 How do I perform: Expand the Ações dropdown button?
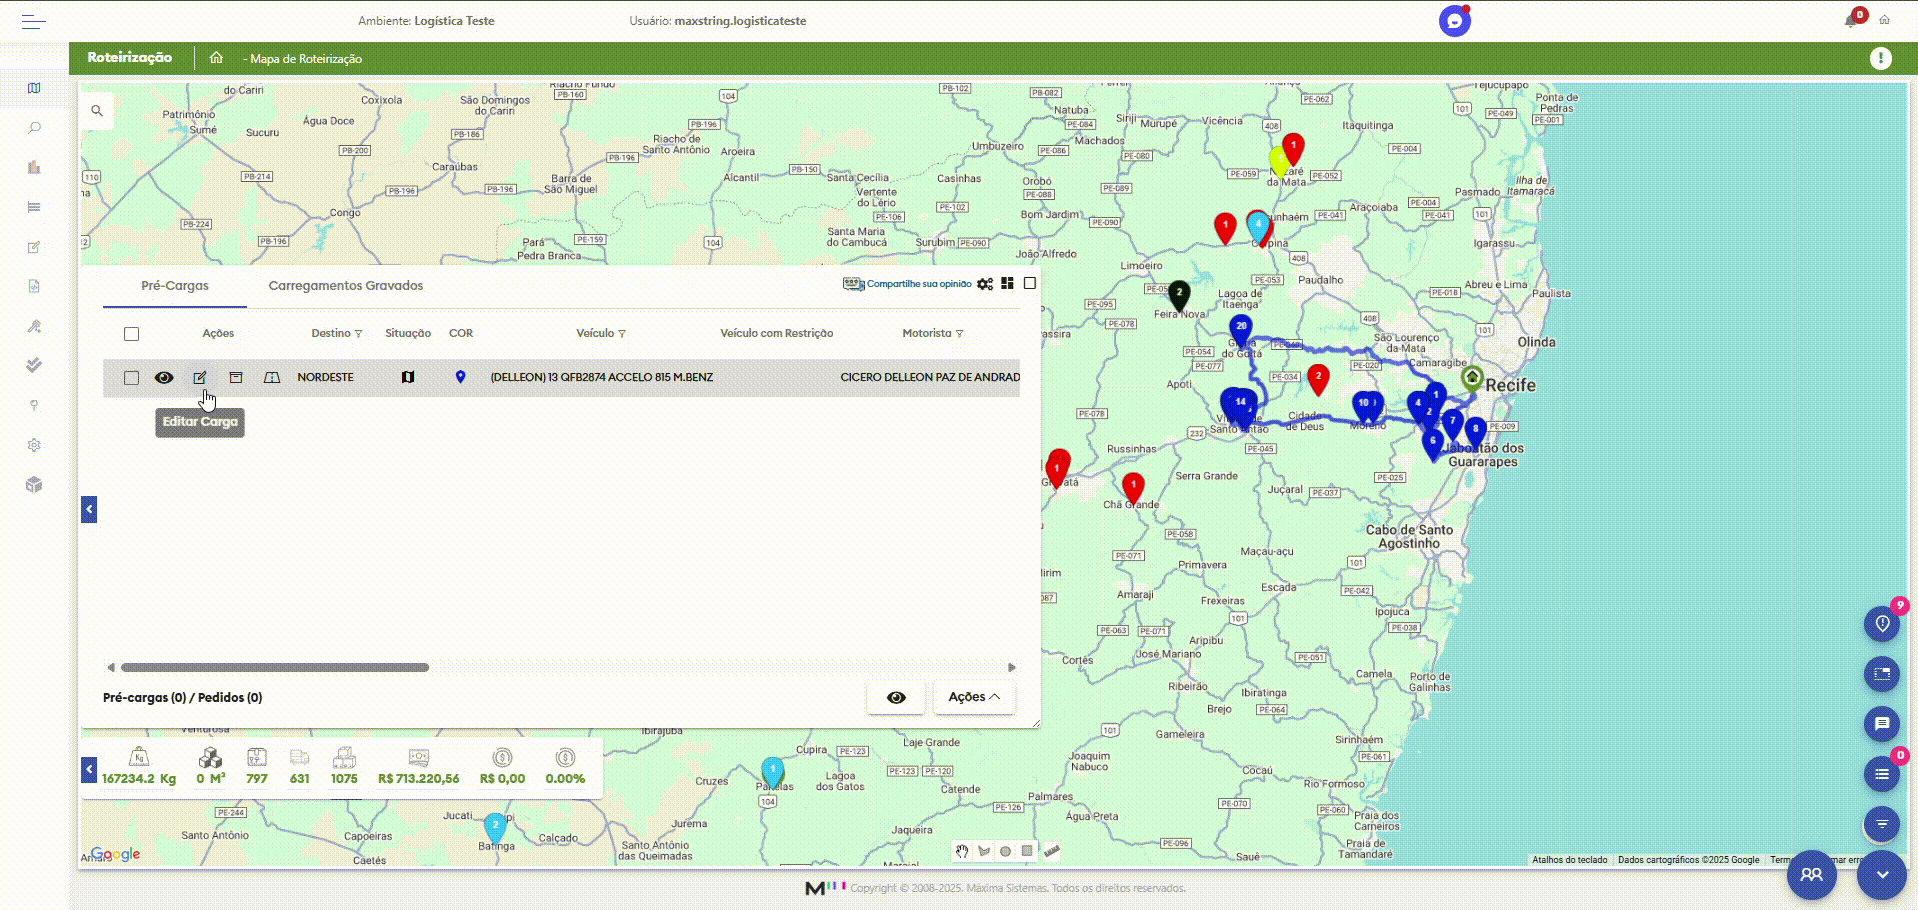tap(973, 697)
